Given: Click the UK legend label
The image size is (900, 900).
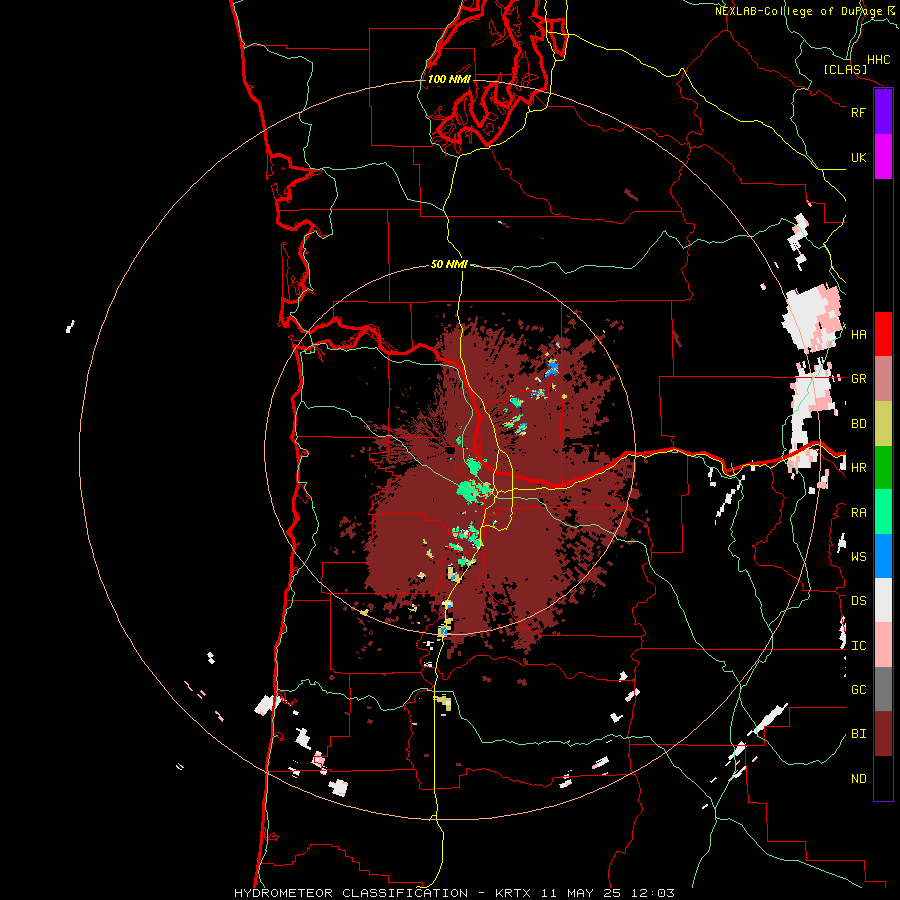Looking at the screenshot, I should click(858, 157).
